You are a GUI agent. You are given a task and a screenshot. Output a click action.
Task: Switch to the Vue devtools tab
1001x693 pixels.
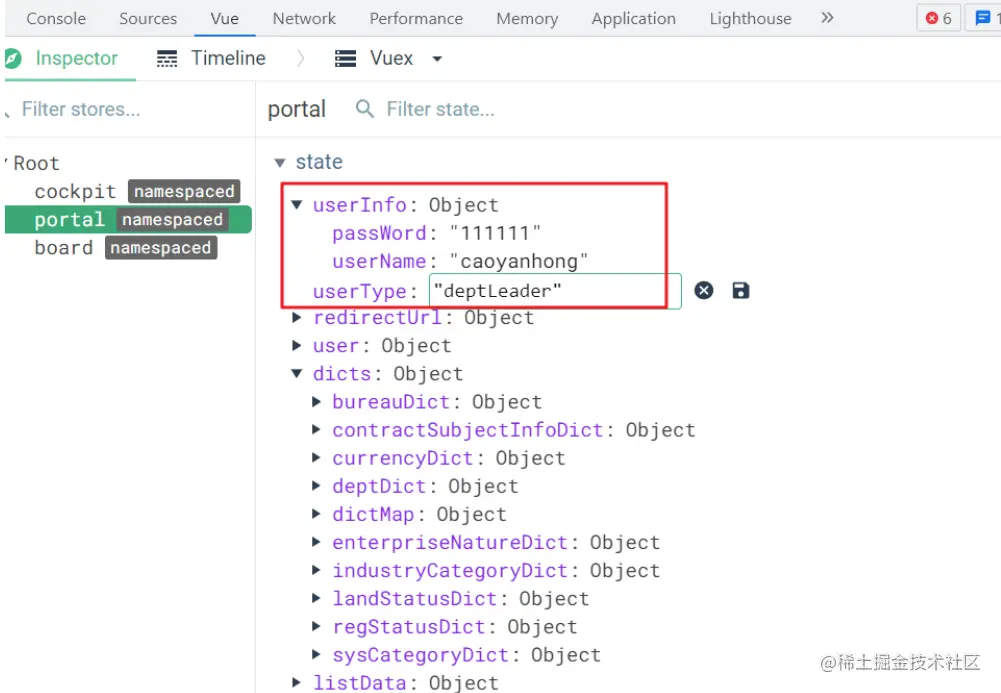[x=225, y=19]
